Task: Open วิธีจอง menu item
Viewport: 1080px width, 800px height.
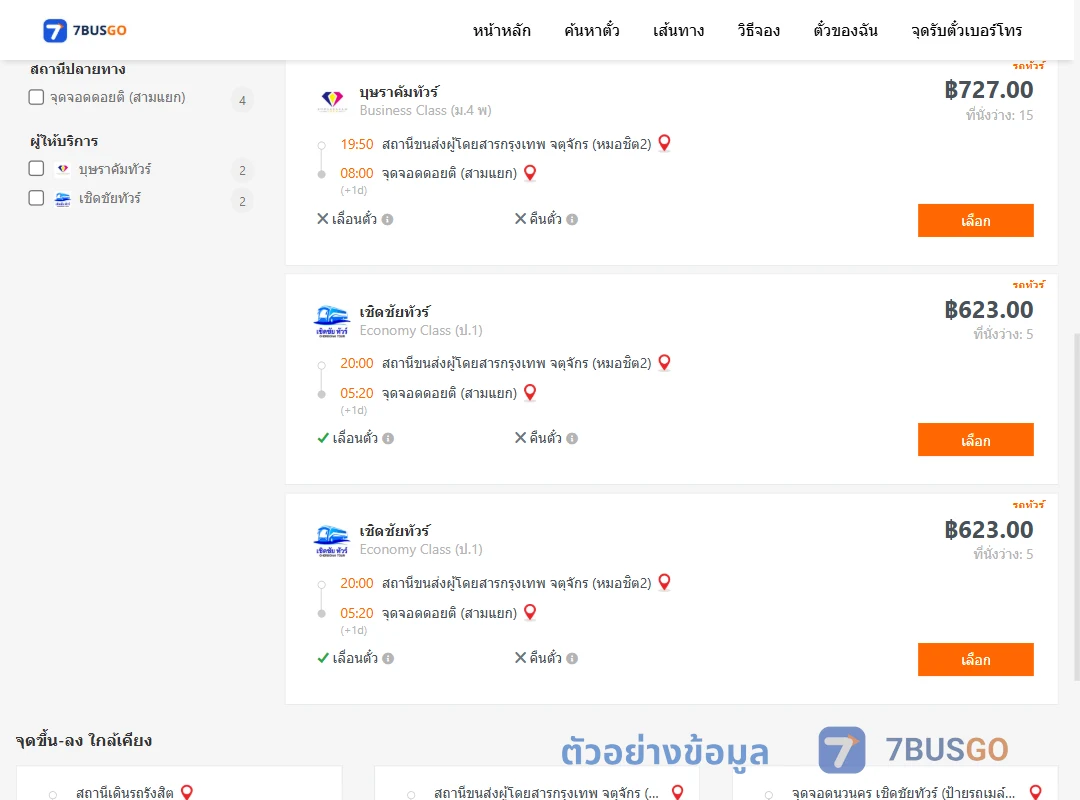Action: pos(758,30)
